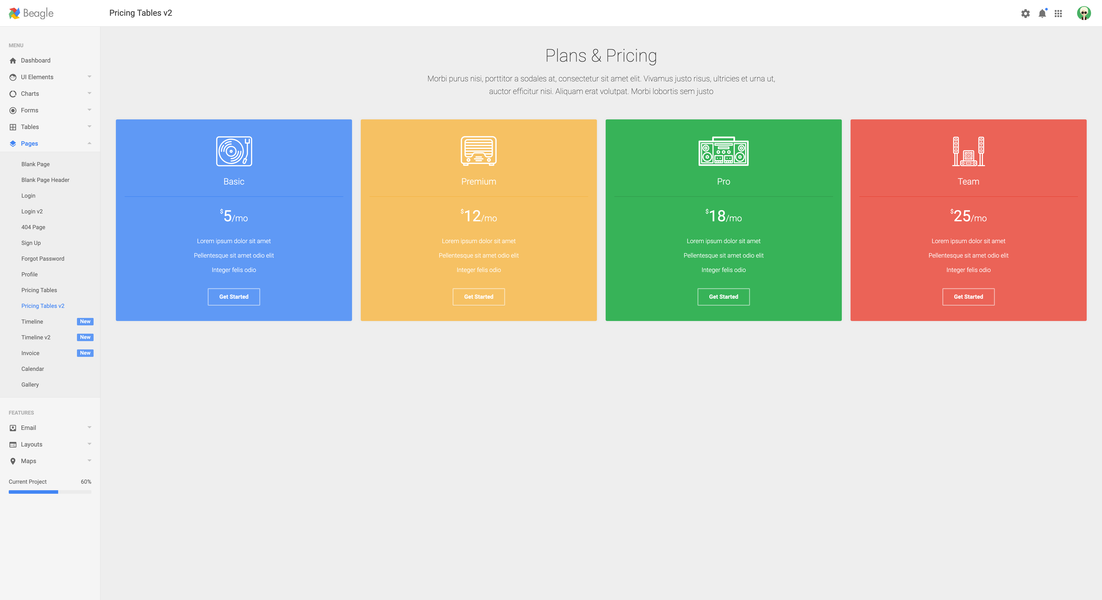Click the settings gear icon in header
The image size is (1102, 600).
(1025, 14)
